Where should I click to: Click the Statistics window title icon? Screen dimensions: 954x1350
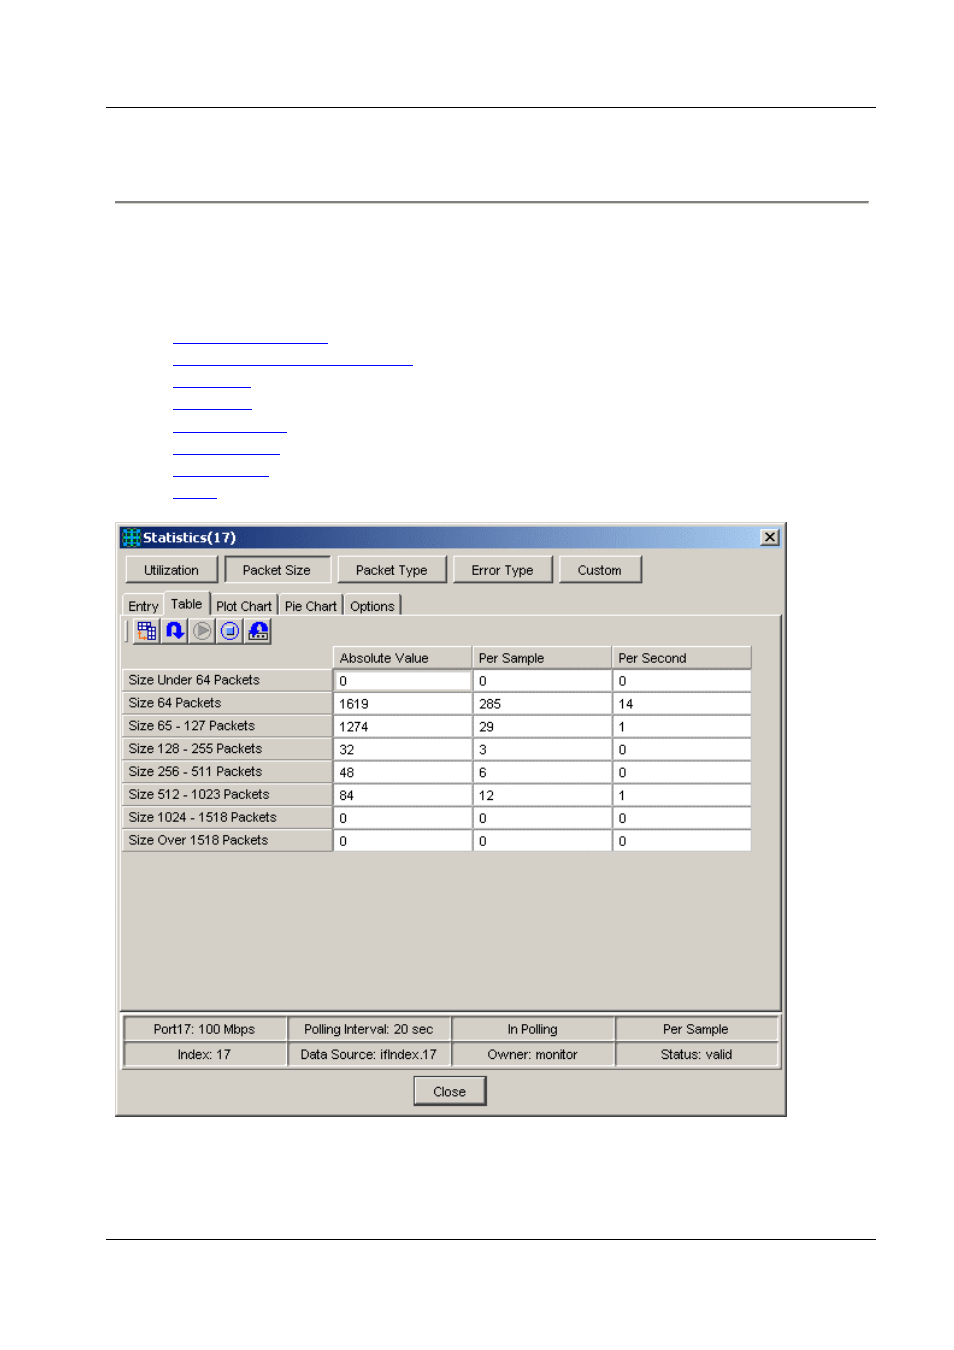pyautogui.click(x=131, y=538)
